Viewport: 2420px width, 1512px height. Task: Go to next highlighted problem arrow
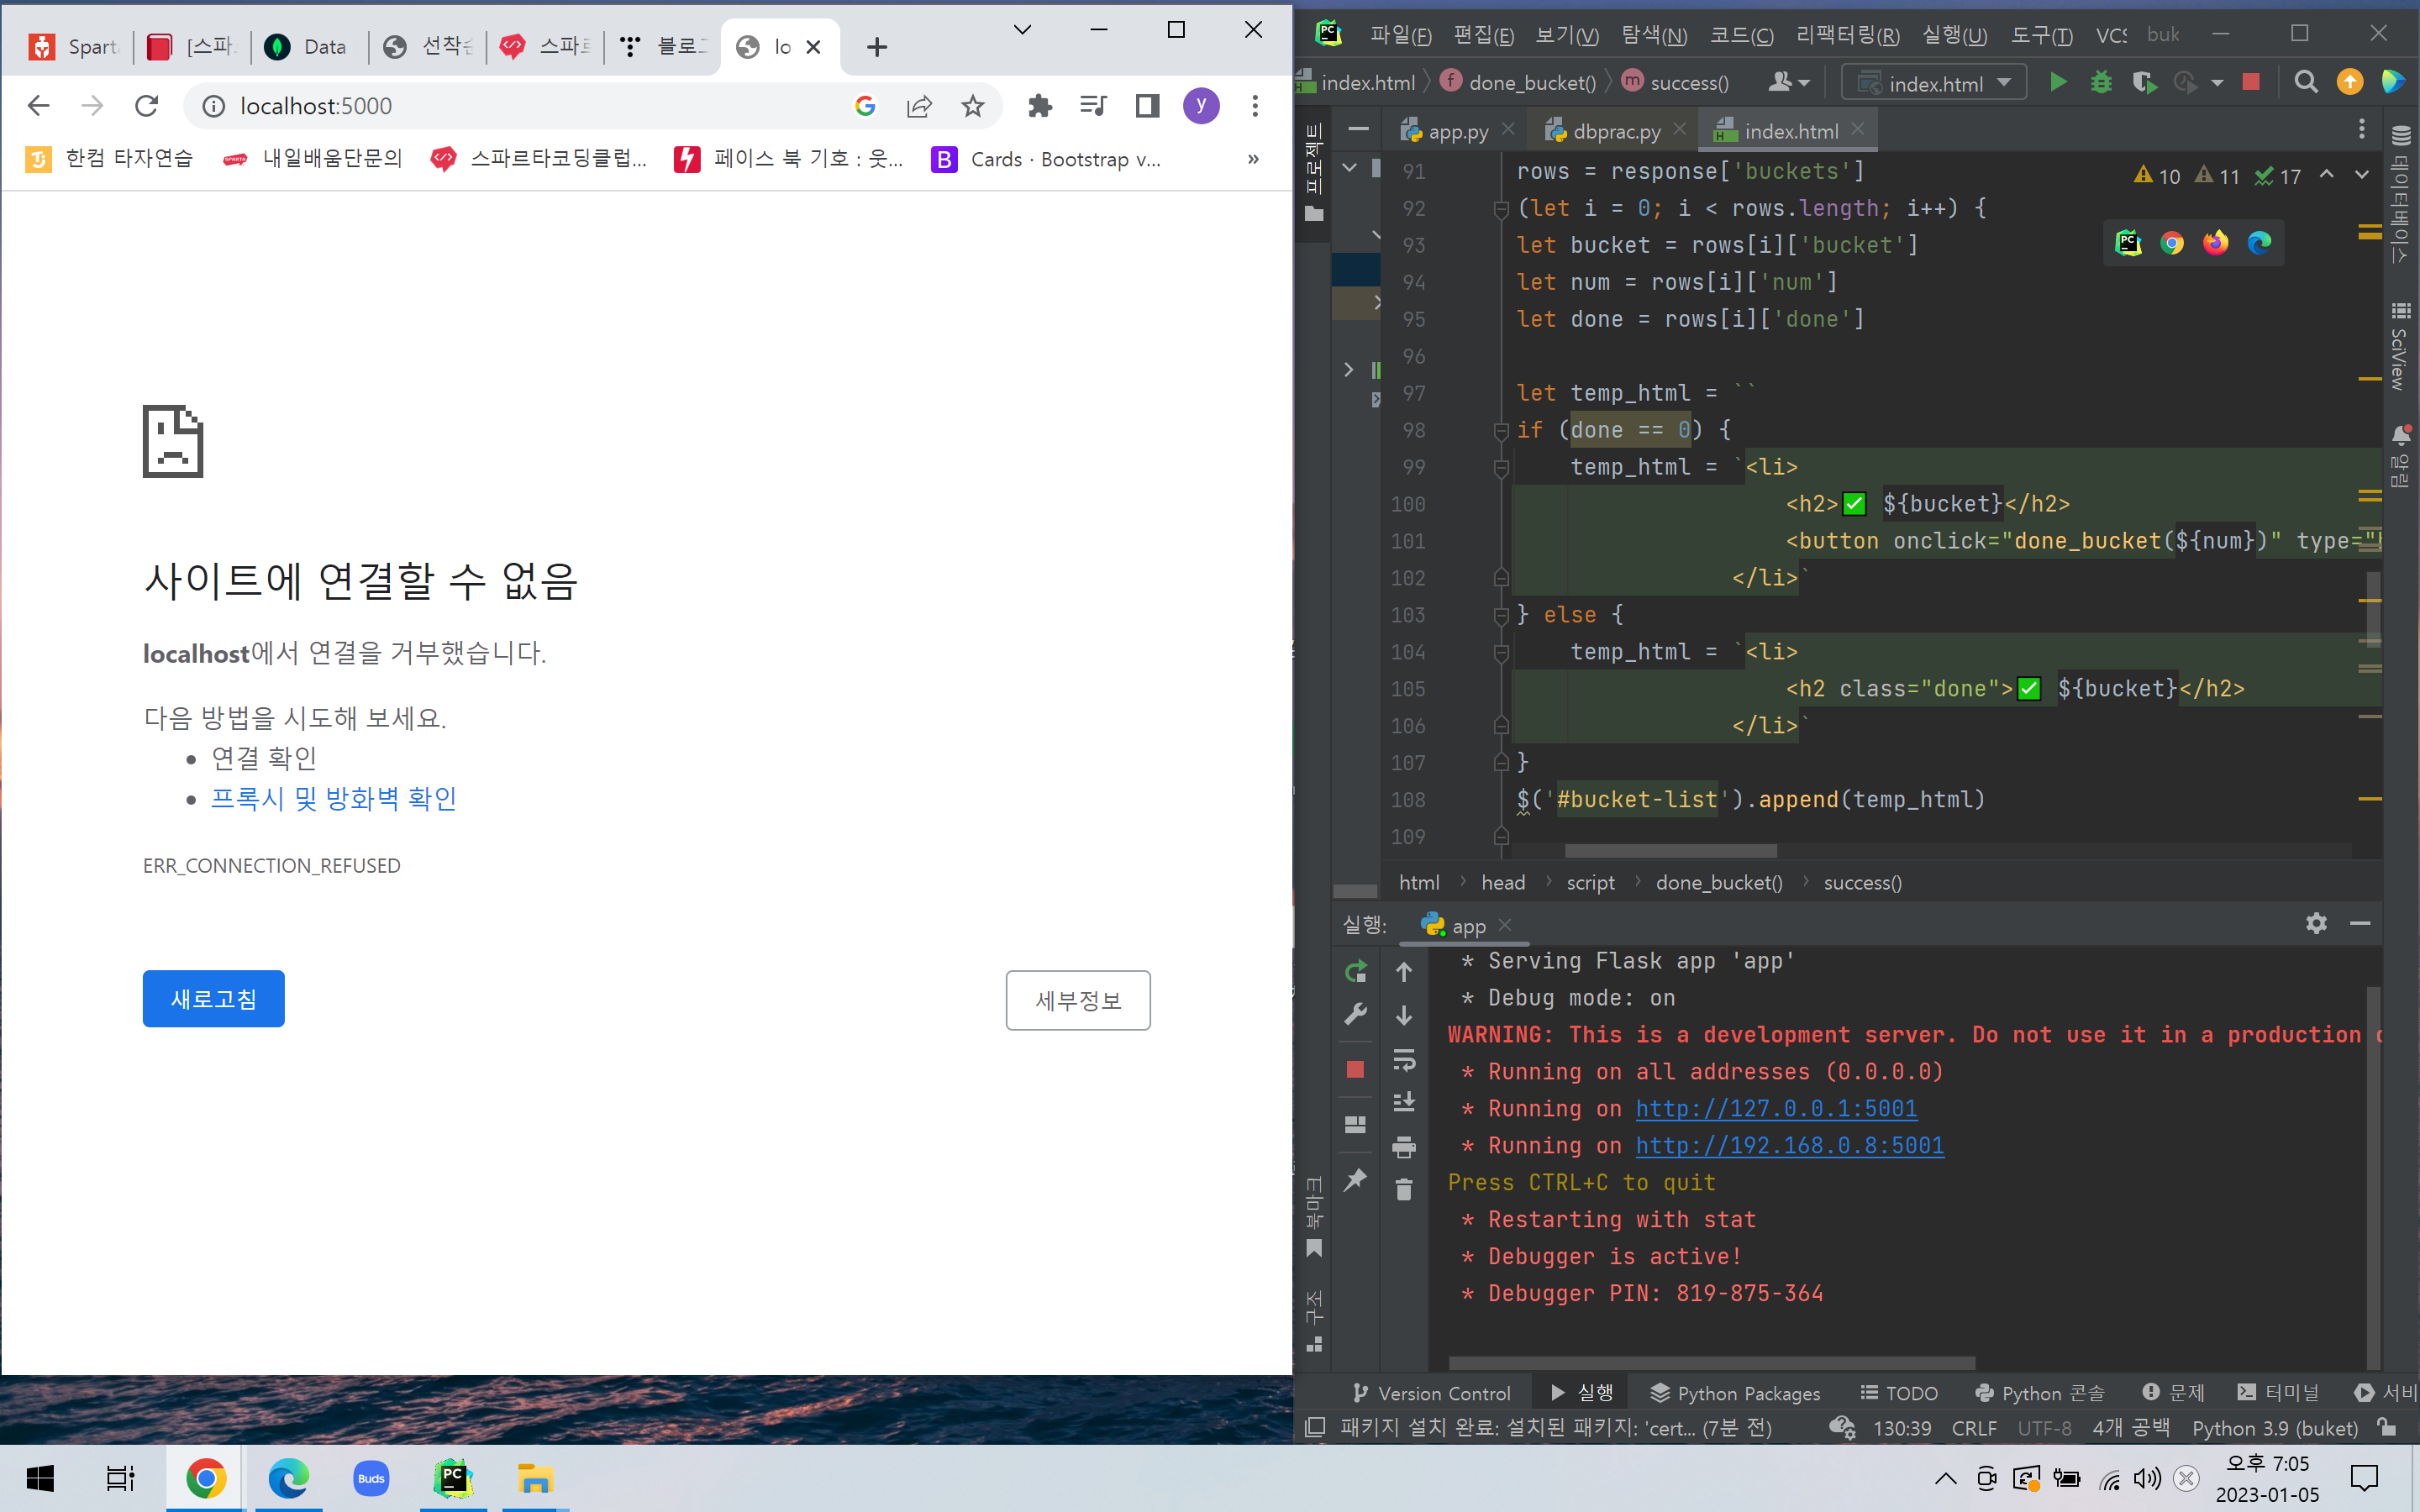point(2362,175)
